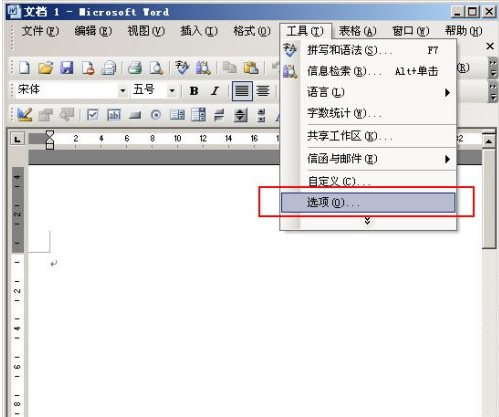Image resolution: width=499 pixels, height=417 pixels.
Task: Click the Copy icon on toolbar
Action: (229, 68)
